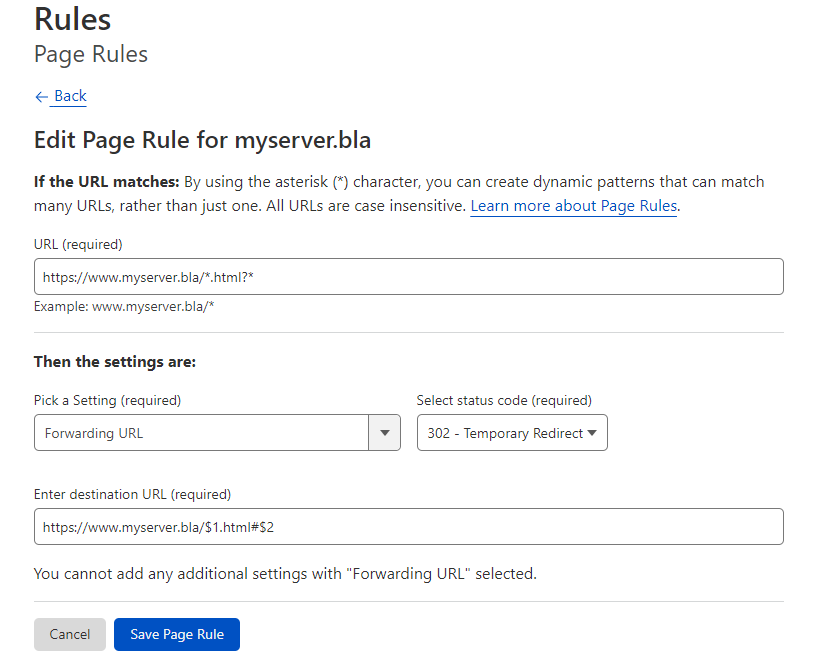The width and height of the screenshot is (835, 672).
Task: Click the Edit Page Rule for myserver.bla heading
Action: click(x=202, y=140)
